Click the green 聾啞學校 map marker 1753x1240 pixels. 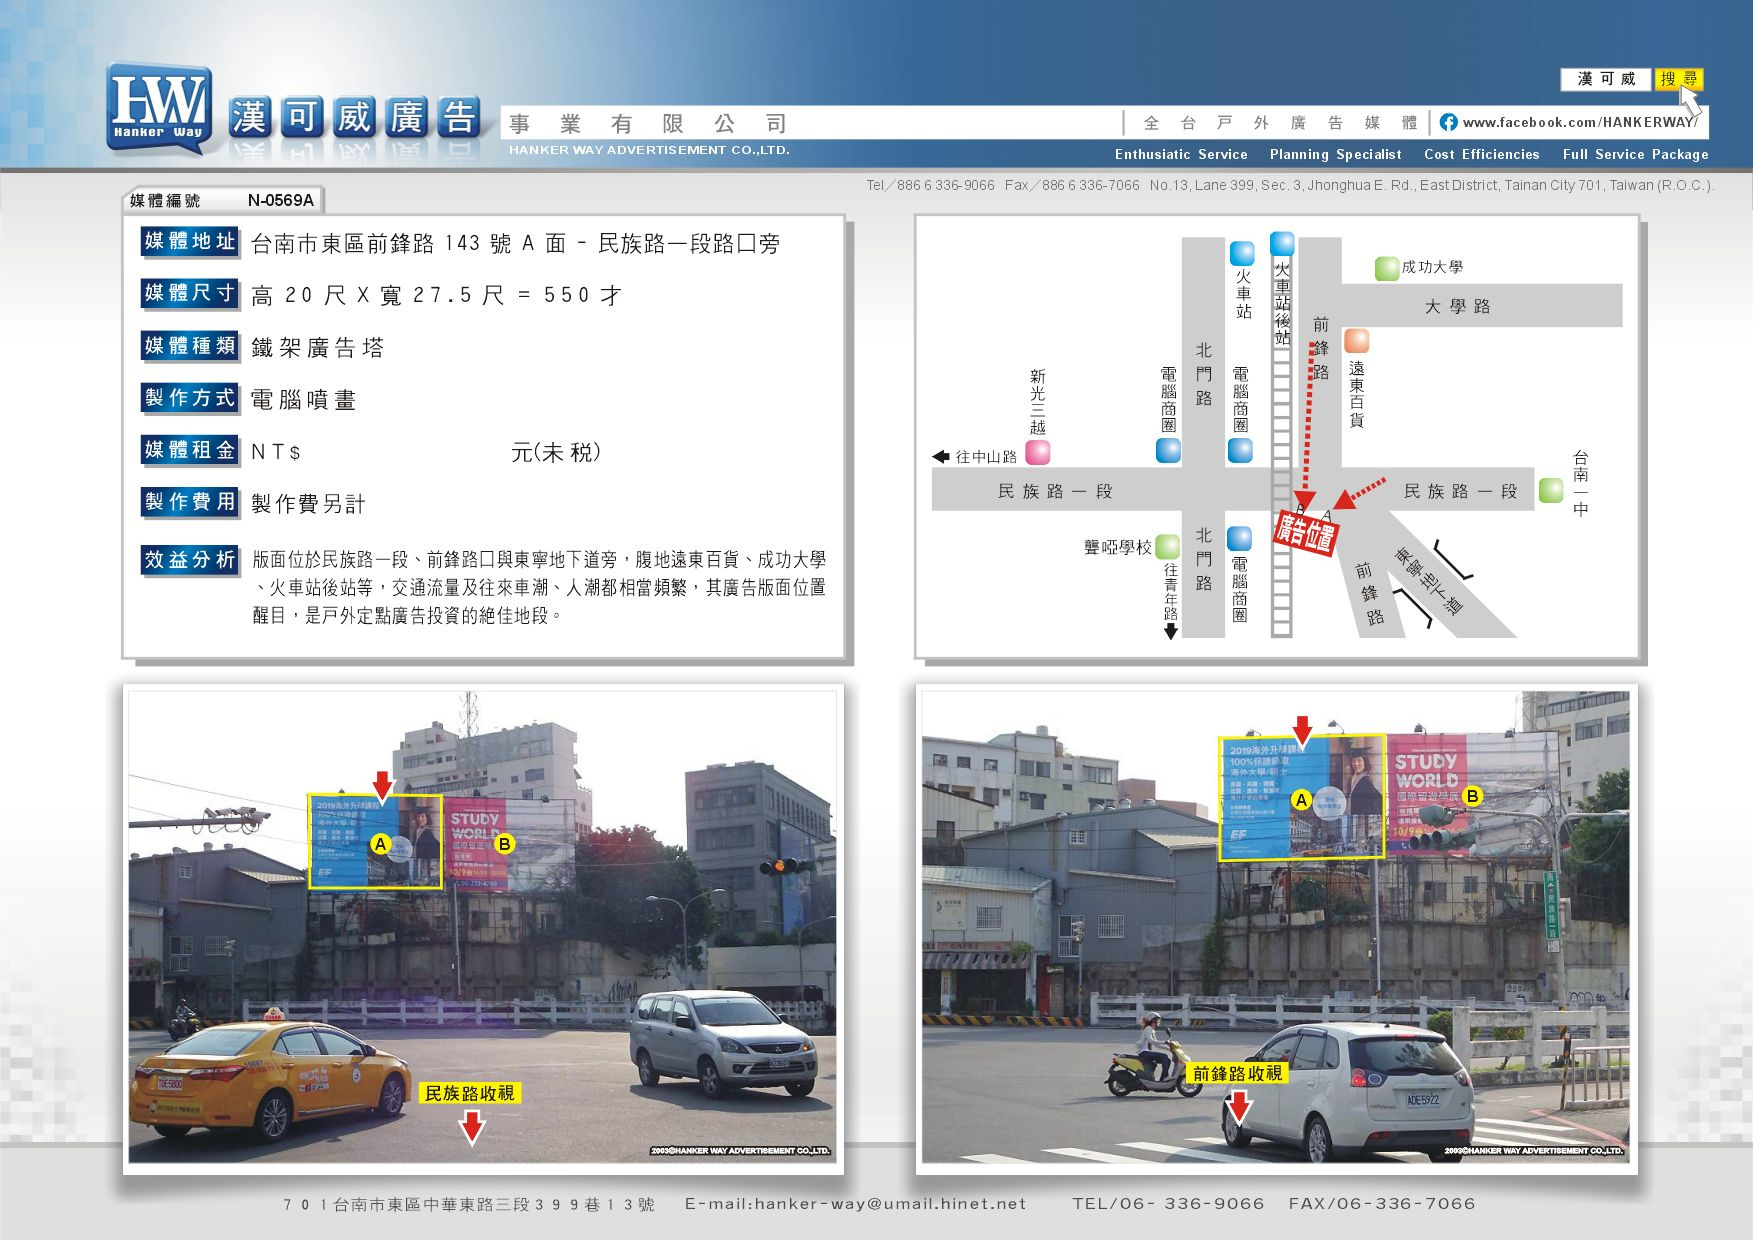click(1167, 547)
